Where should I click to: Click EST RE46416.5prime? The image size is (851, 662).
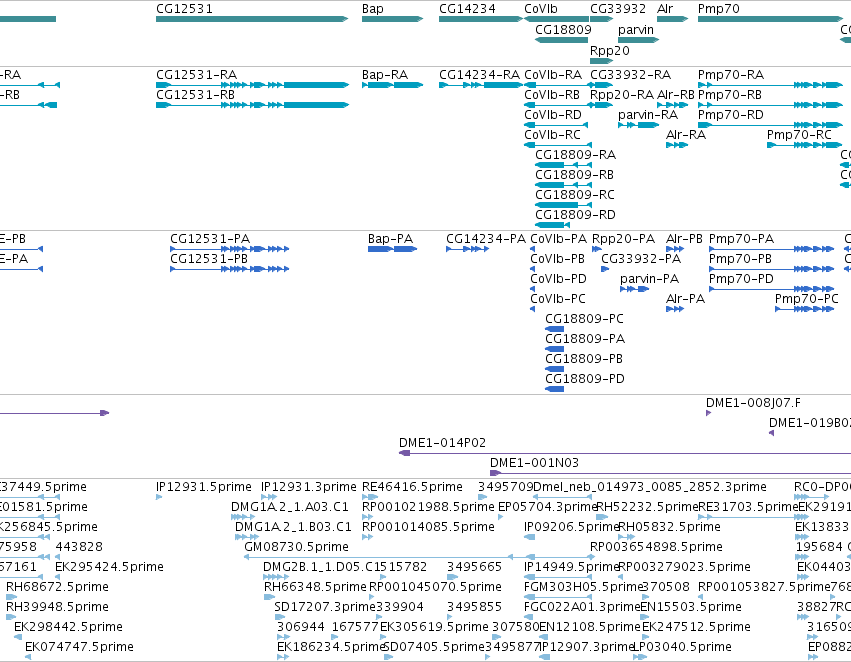point(412,487)
